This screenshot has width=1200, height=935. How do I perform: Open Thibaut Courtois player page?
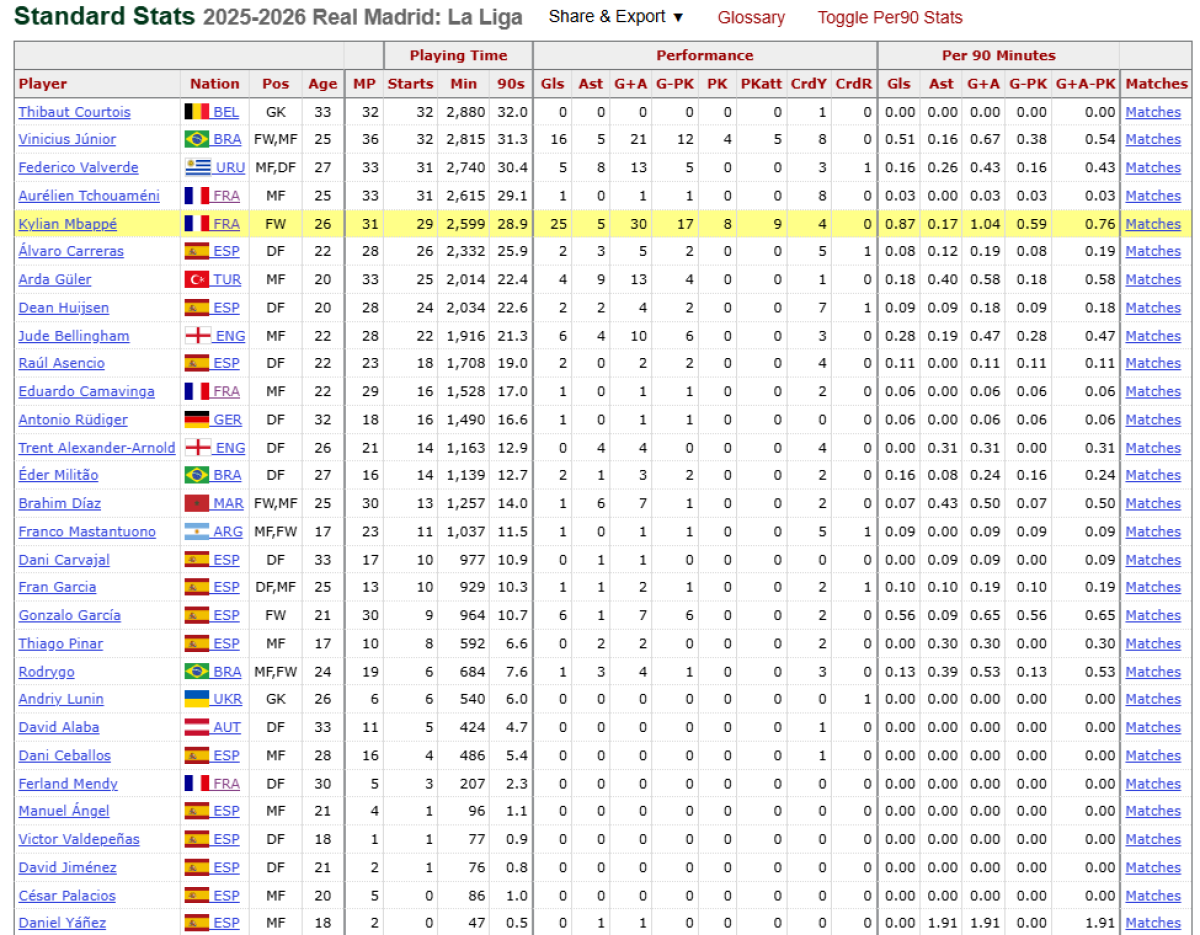(x=74, y=112)
